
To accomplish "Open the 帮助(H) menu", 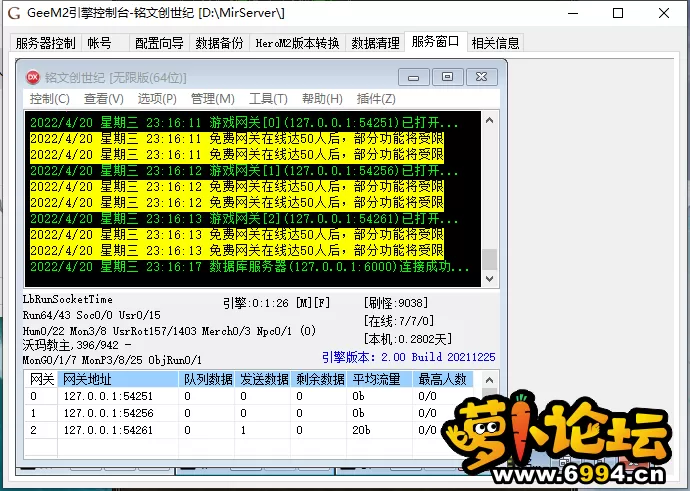I will coord(322,99).
